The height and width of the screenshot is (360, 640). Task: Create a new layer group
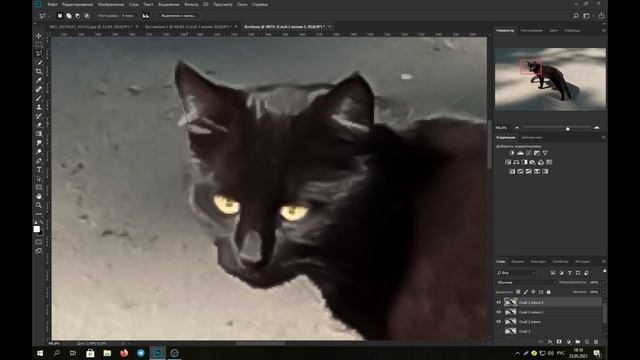click(578, 342)
